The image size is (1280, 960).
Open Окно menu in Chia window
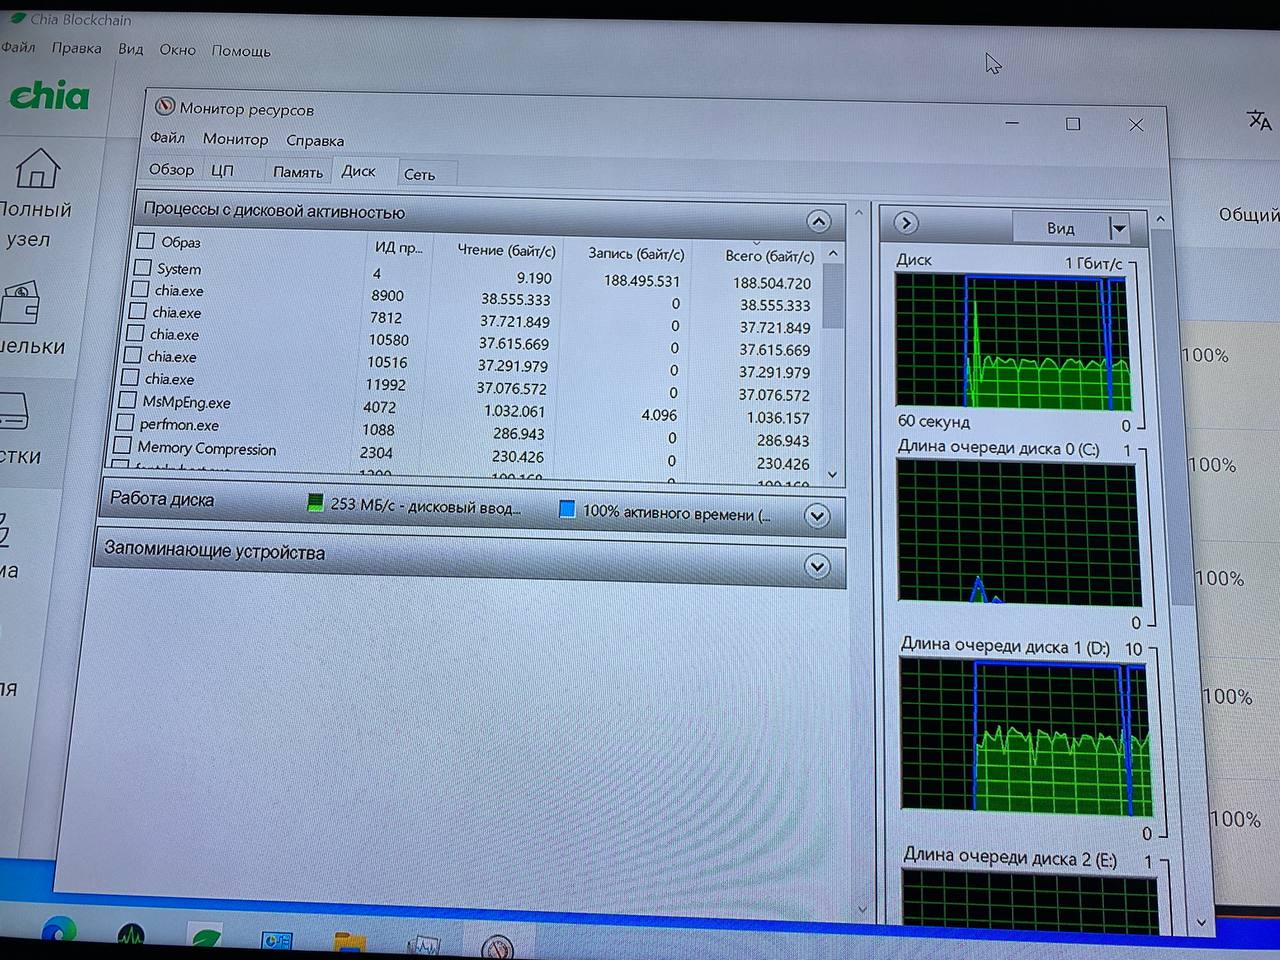point(177,50)
